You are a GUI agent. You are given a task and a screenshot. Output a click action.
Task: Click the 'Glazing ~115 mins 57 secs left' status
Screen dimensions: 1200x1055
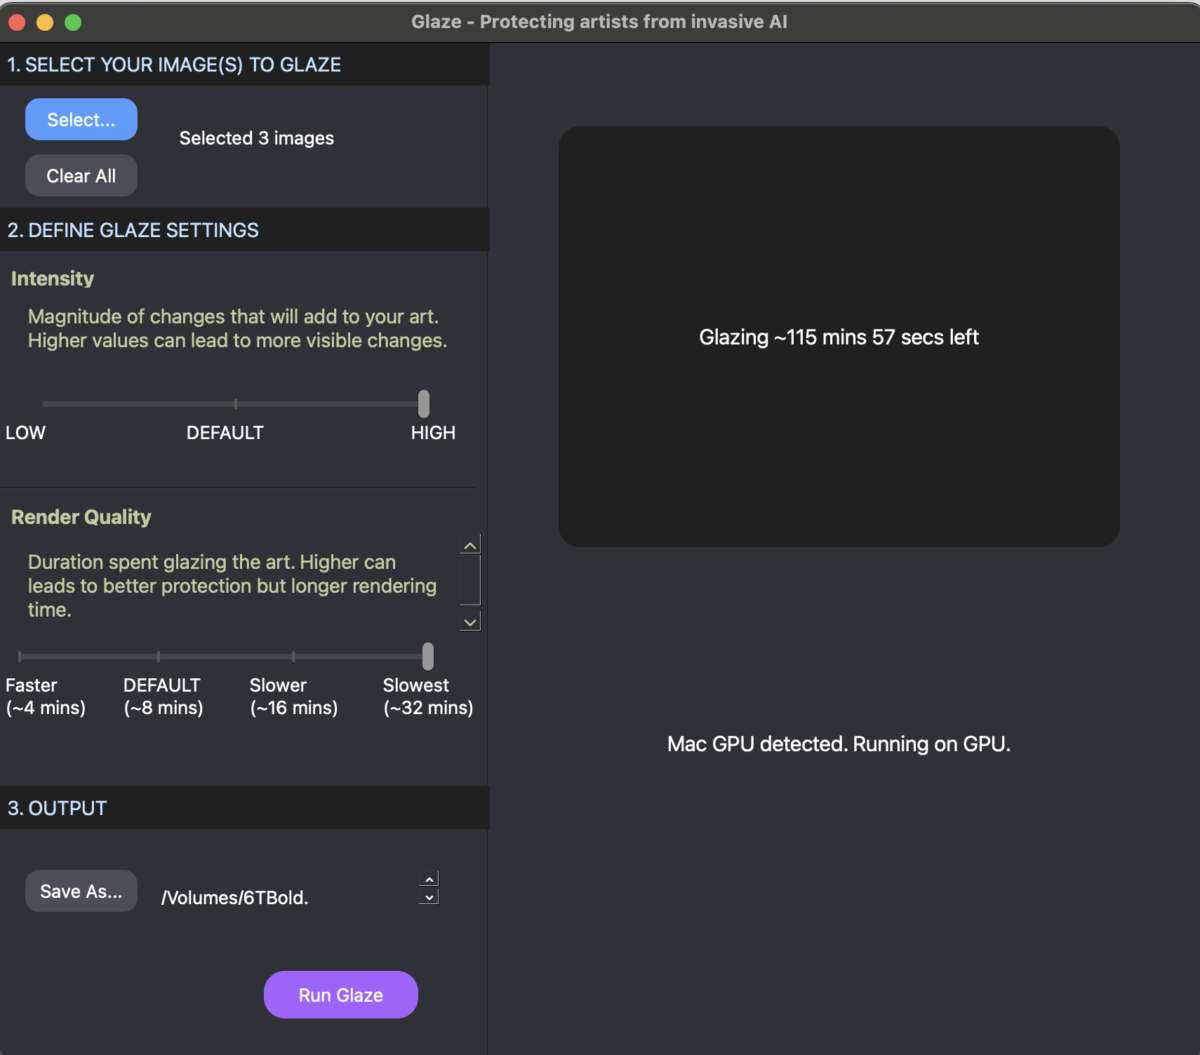(839, 337)
